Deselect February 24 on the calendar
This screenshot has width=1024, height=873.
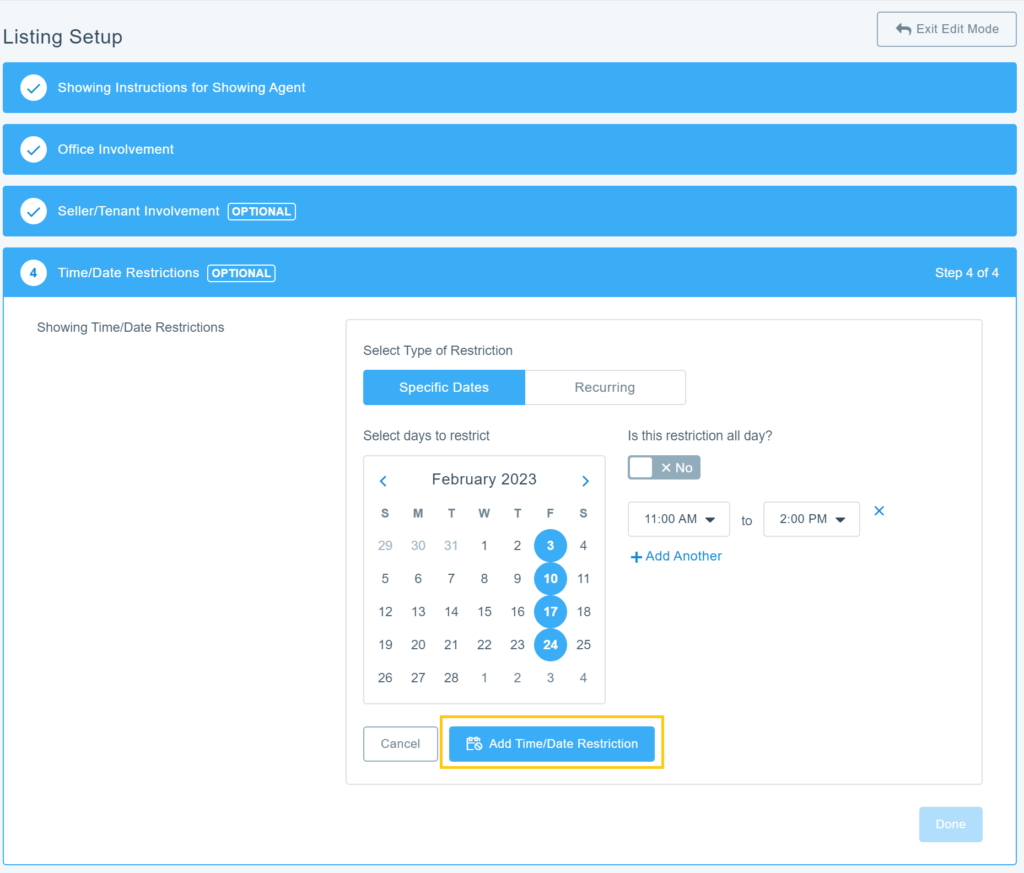pyautogui.click(x=550, y=645)
